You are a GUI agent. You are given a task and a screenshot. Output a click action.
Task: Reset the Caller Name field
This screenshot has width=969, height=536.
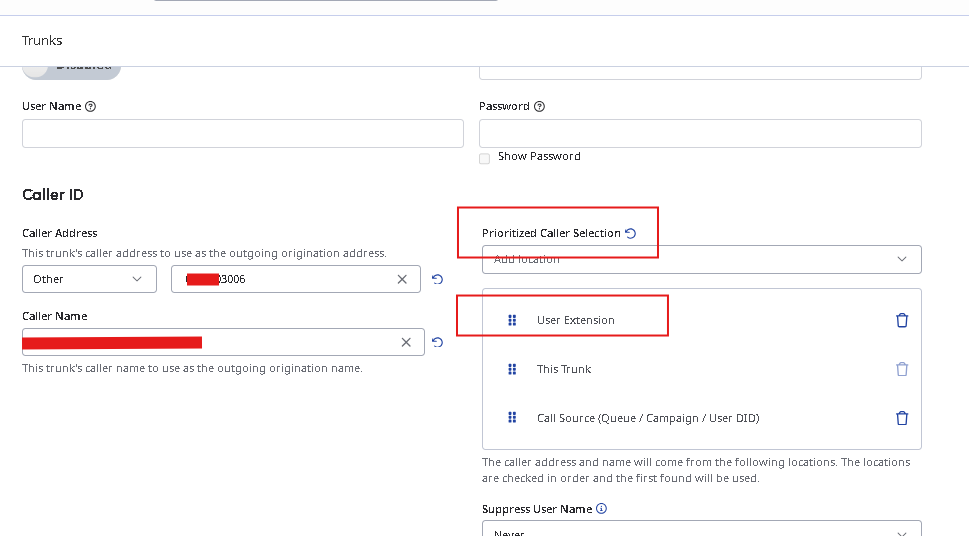437,342
